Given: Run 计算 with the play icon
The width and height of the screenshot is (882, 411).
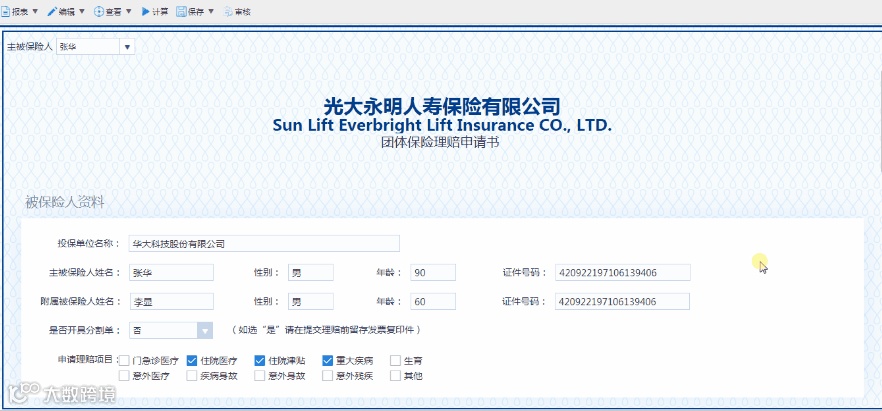Looking at the screenshot, I should pyautogui.click(x=145, y=11).
